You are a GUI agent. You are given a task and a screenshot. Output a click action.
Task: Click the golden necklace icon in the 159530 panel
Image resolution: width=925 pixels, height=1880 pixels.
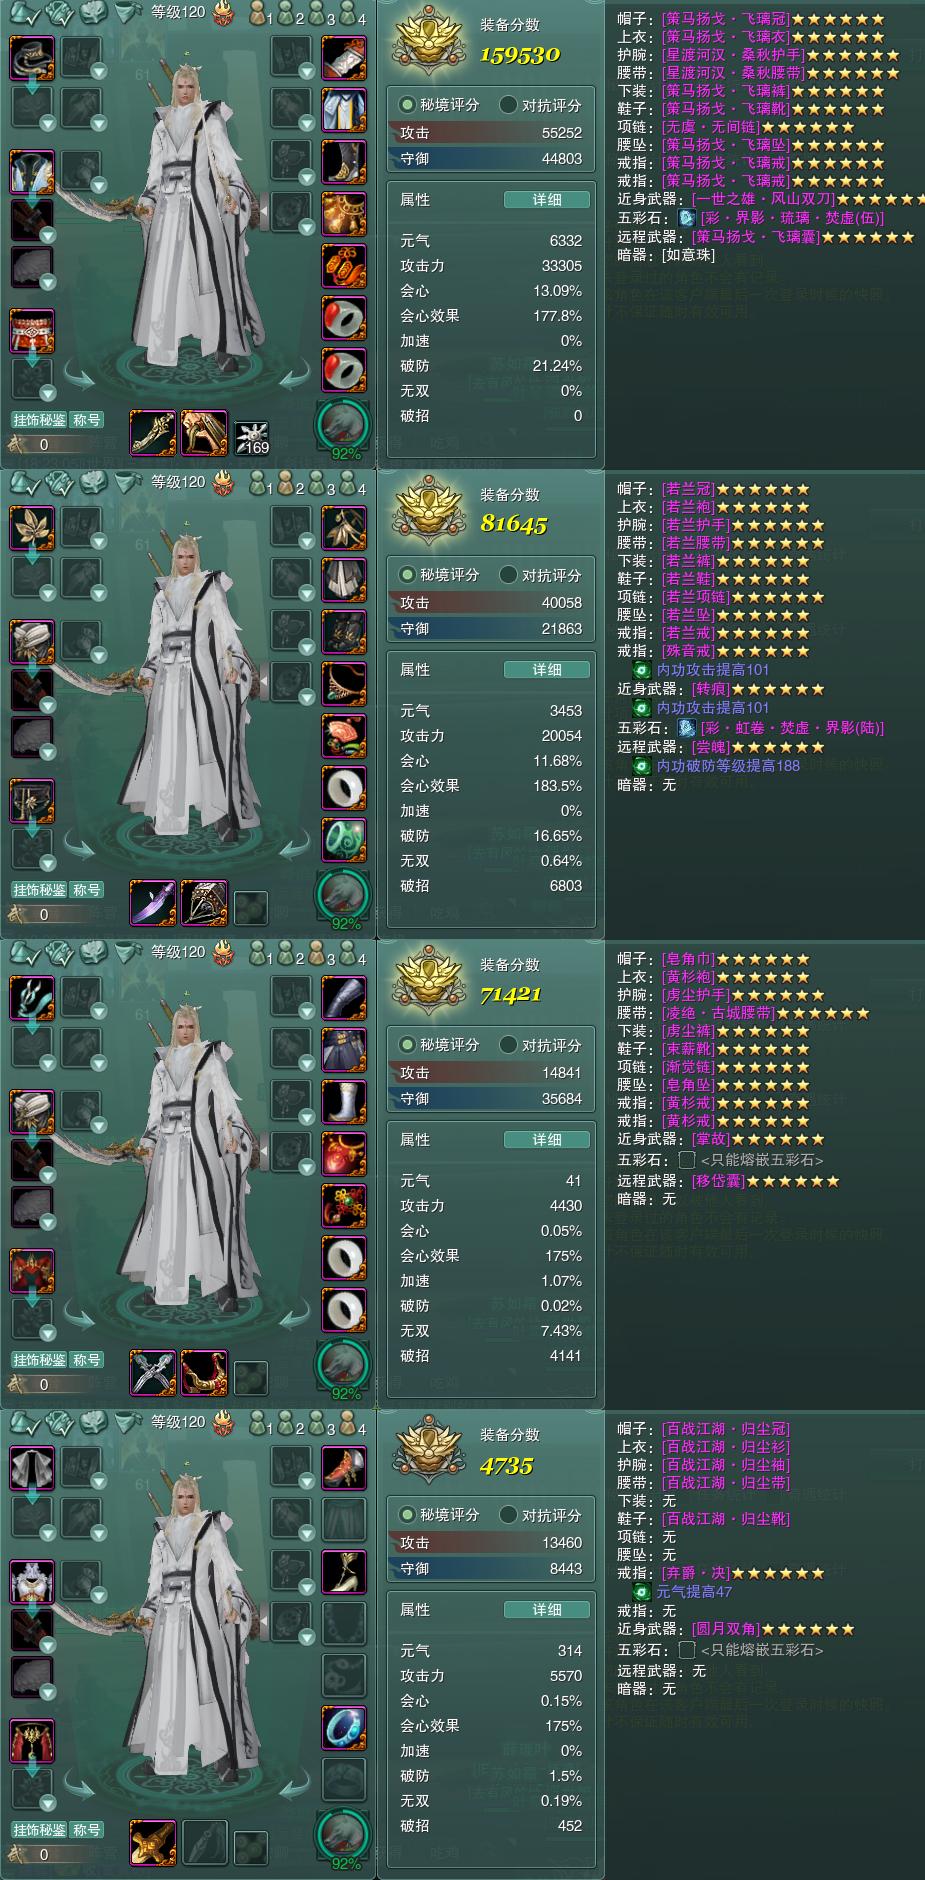(343, 213)
